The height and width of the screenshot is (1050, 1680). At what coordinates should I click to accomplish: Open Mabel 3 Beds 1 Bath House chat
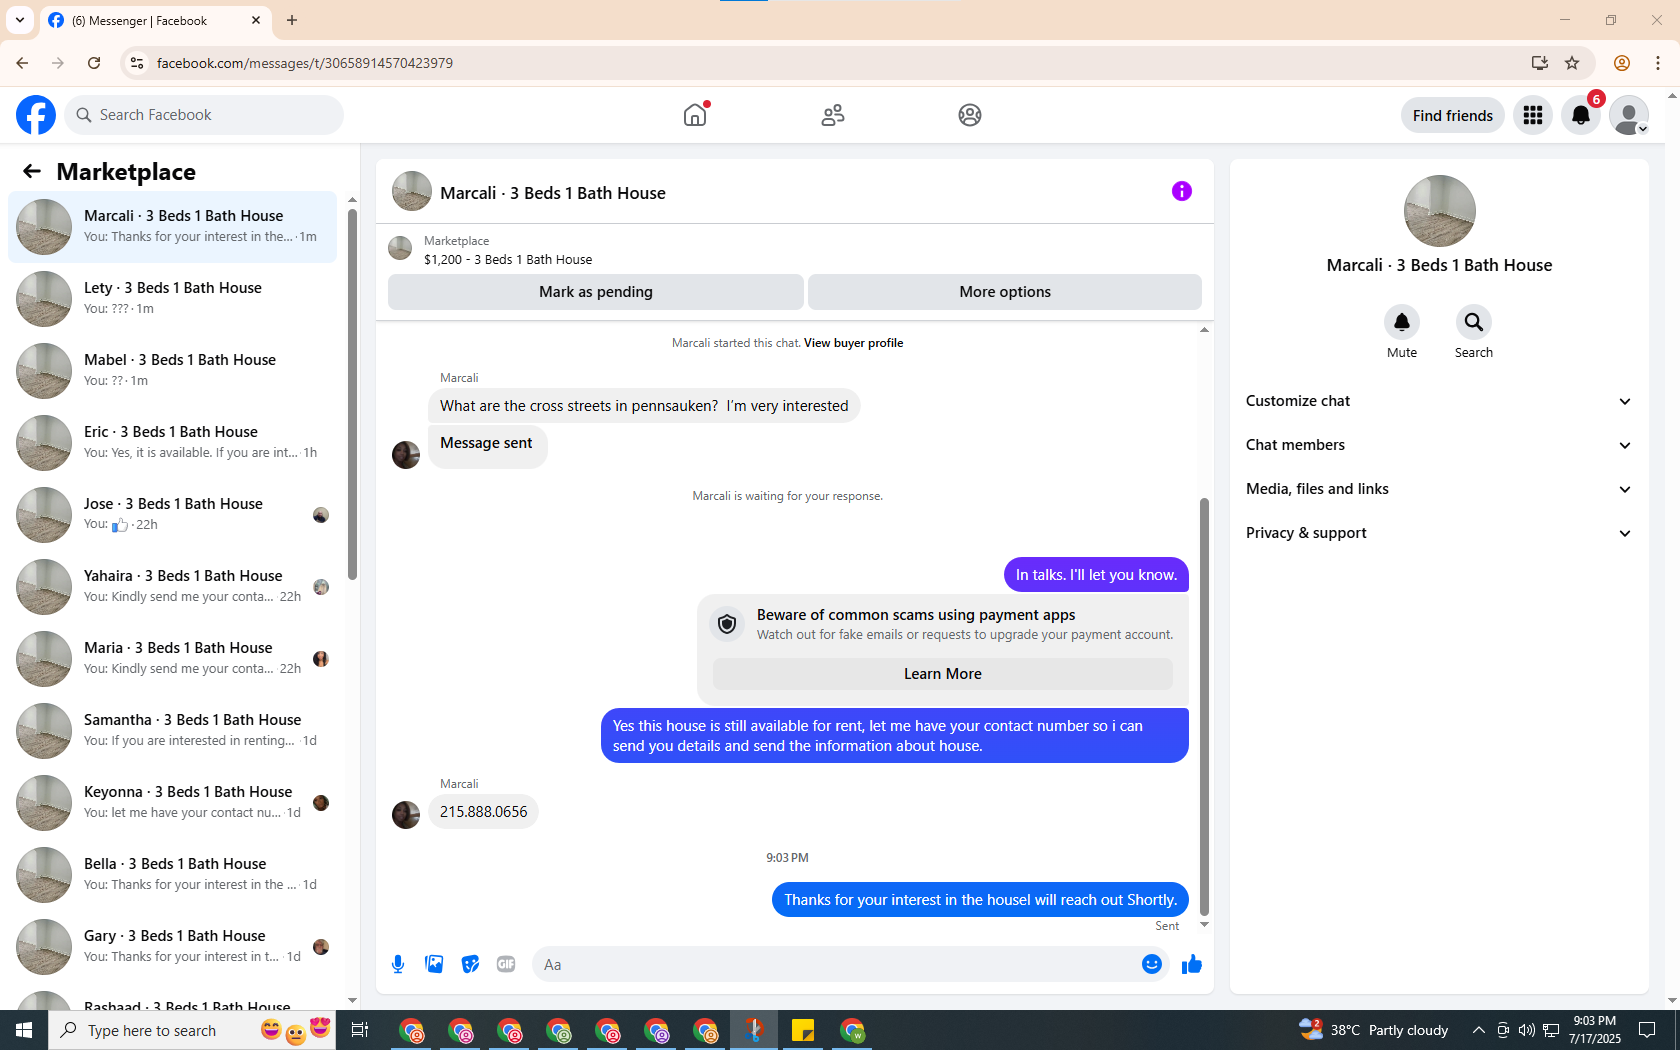[x=172, y=370]
